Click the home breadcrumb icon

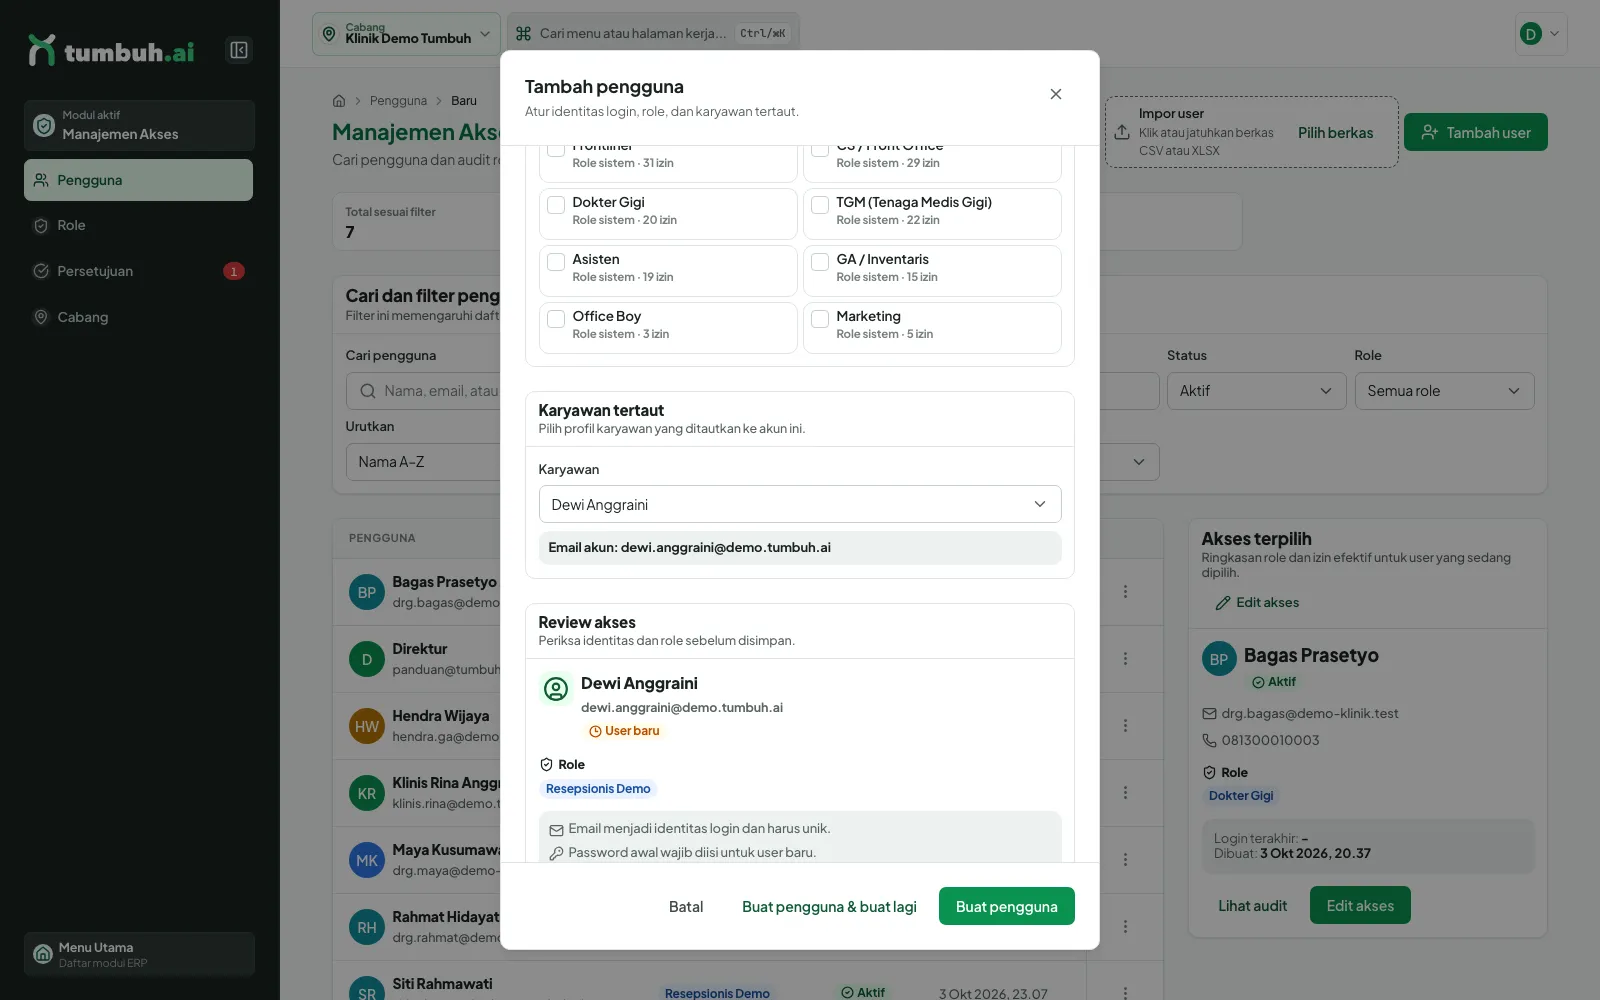tap(339, 101)
